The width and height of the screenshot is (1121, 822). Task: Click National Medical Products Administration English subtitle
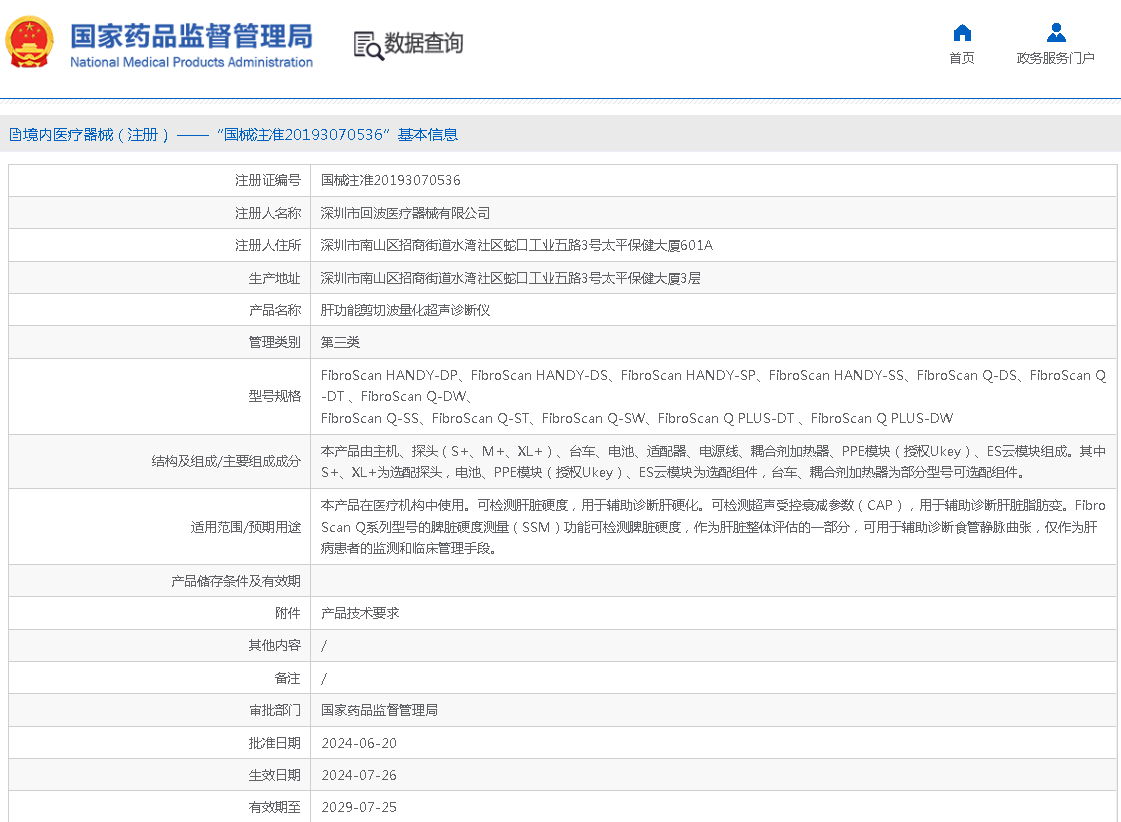[192, 62]
